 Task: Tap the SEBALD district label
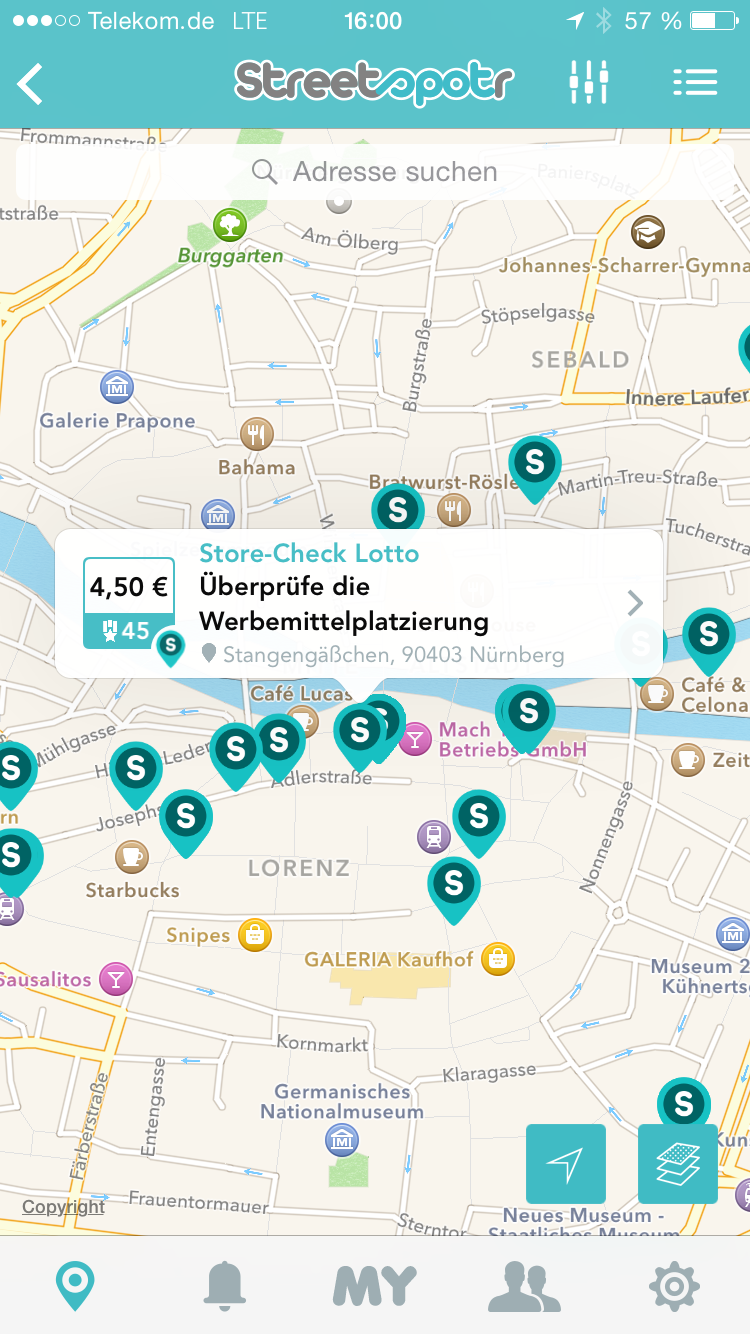click(580, 359)
